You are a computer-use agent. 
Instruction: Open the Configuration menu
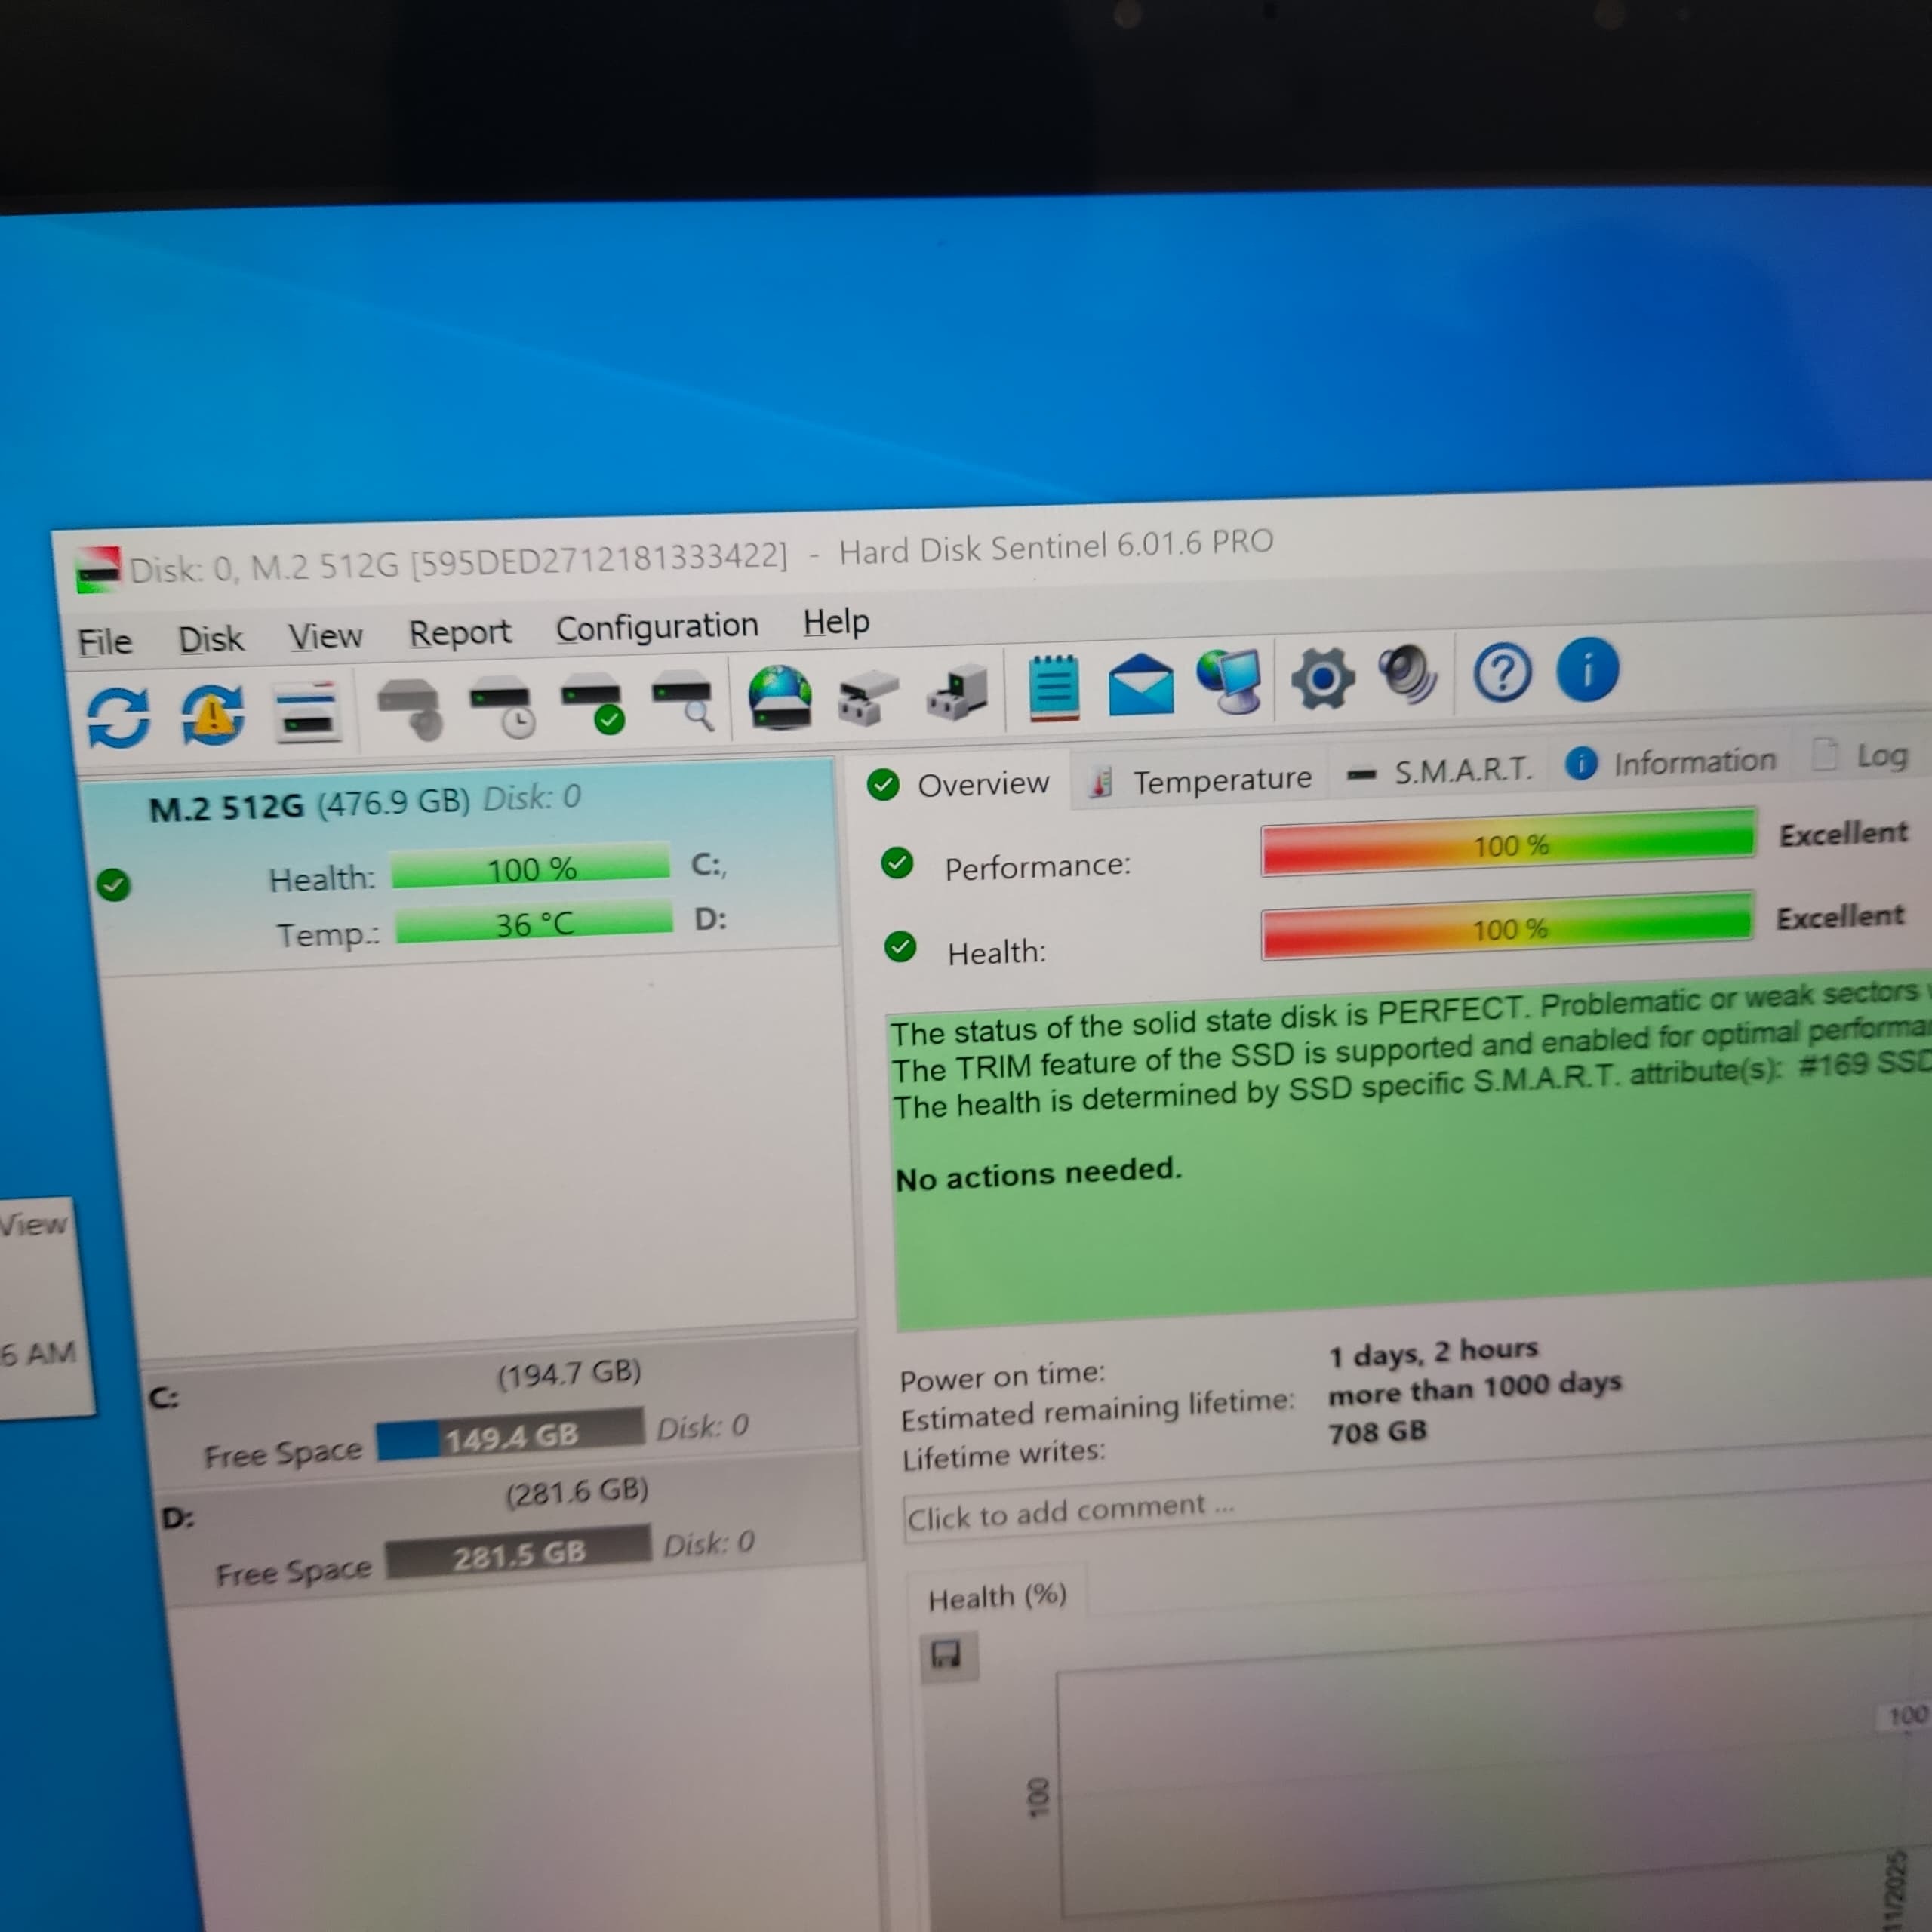coord(657,627)
